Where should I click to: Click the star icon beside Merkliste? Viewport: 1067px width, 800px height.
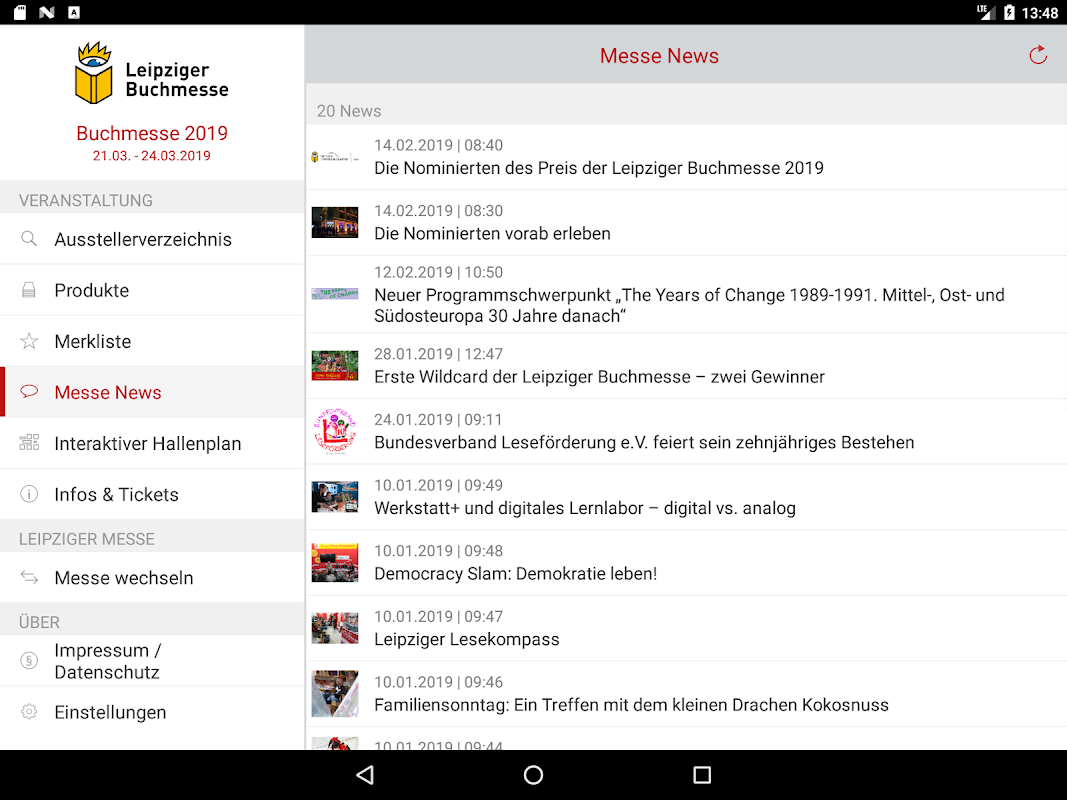[29, 341]
